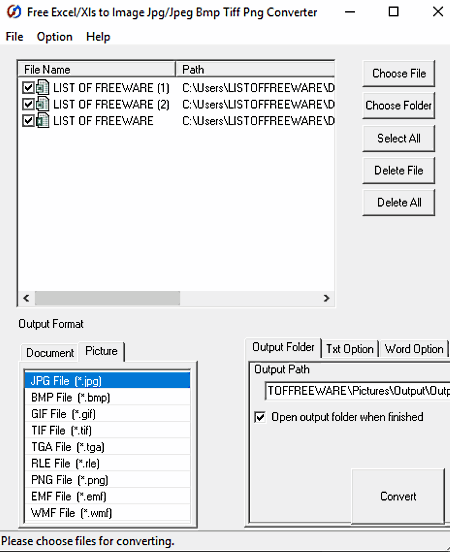Click the Excel icon of LIST OF FREEWARE (1)

[43, 88]
